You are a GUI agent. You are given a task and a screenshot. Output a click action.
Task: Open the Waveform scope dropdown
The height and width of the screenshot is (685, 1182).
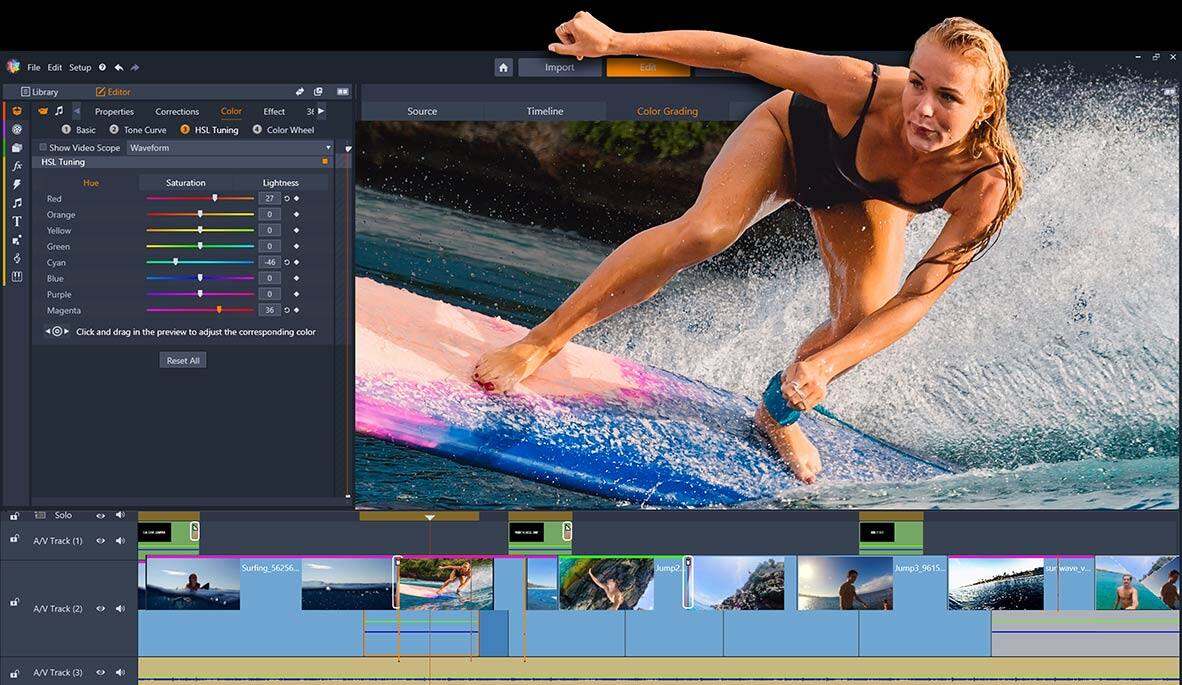click(x=230, y=148)
